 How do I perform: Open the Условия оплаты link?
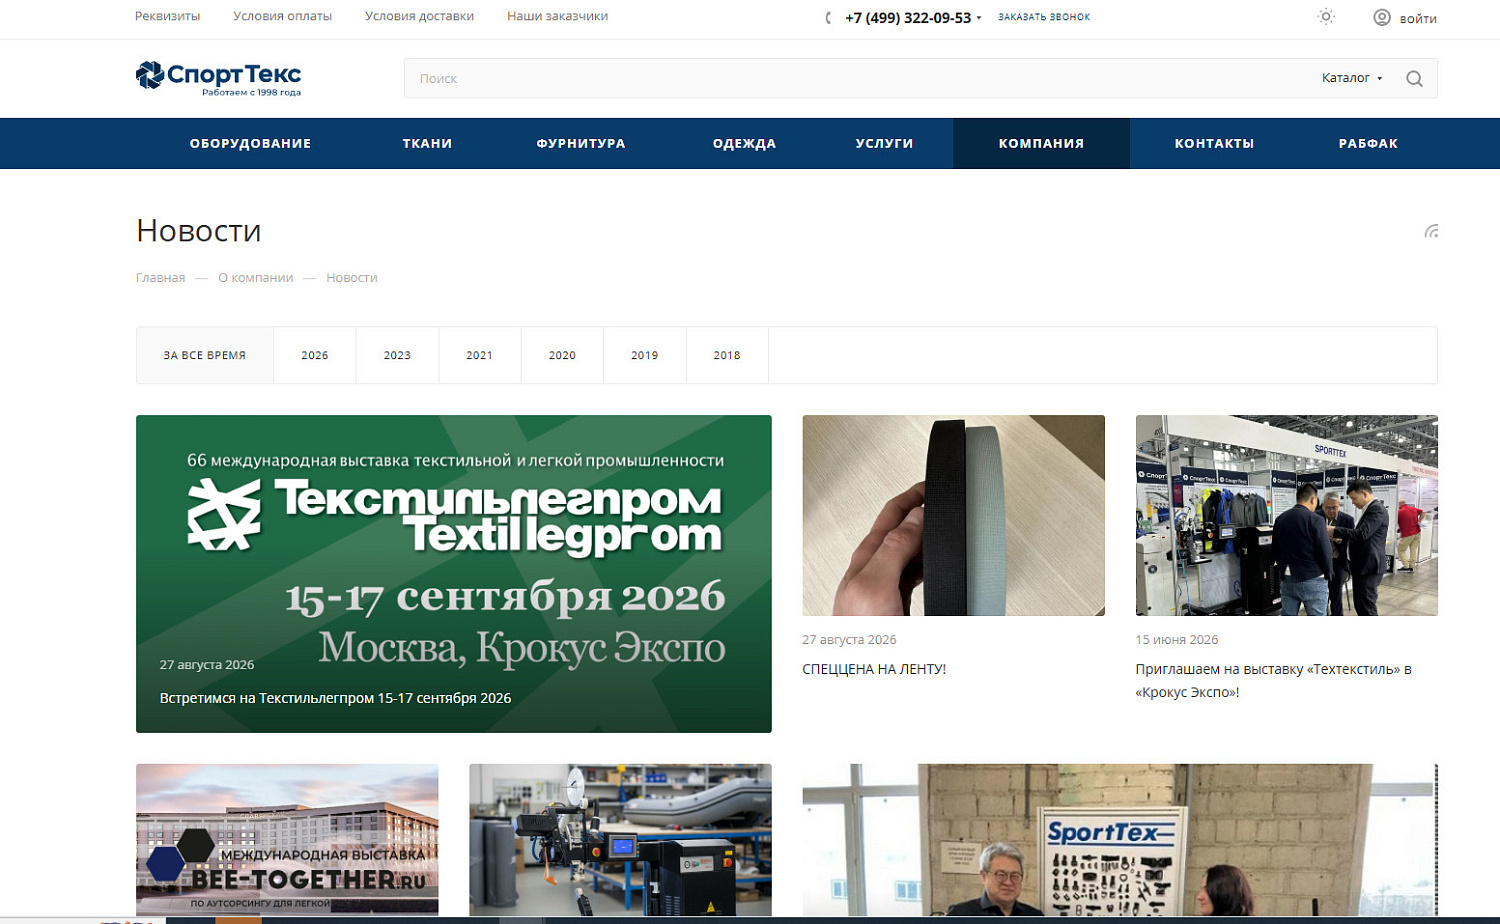pyautogui.click(x=282, y=16)
